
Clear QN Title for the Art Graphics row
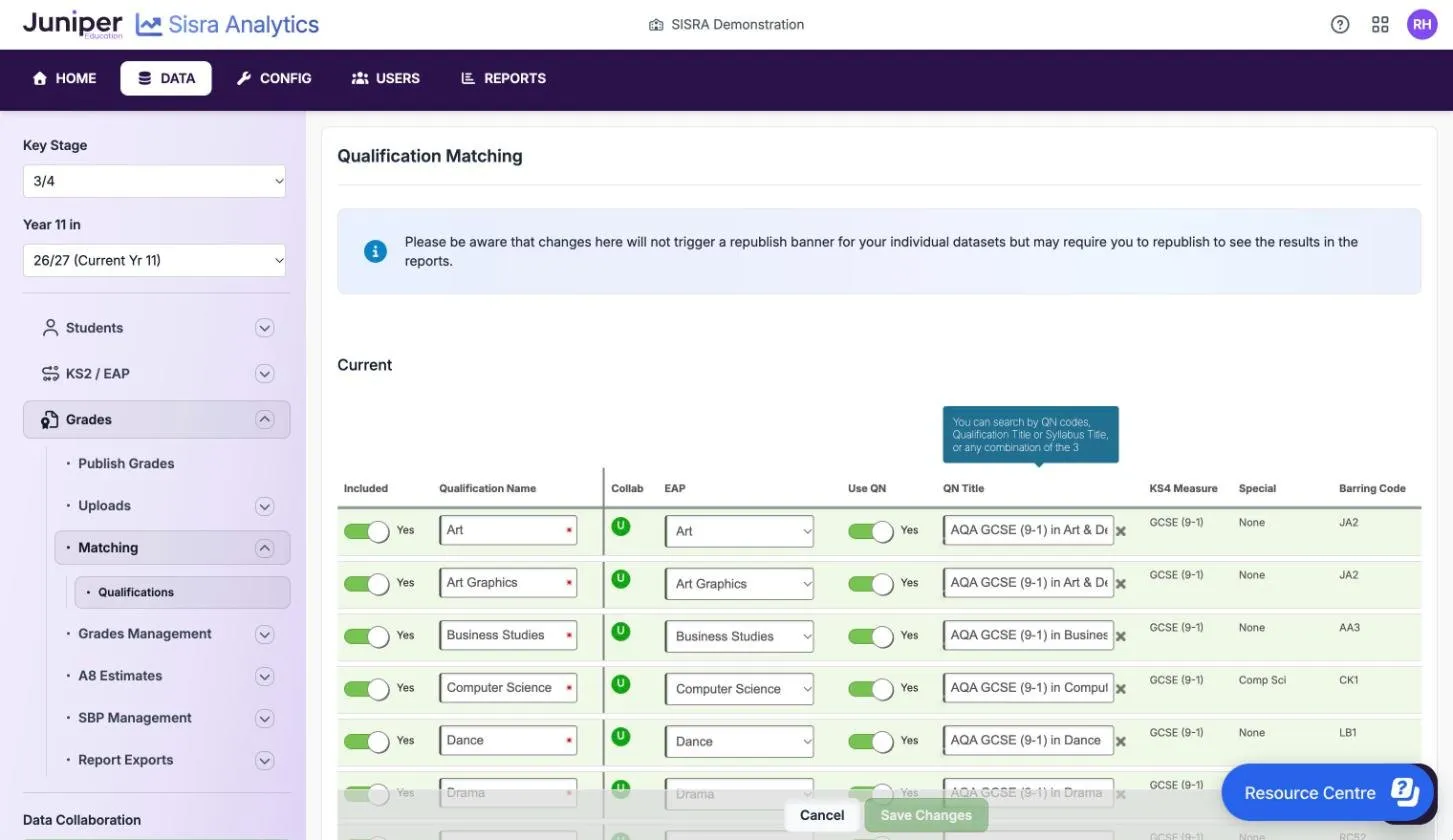coord(1121,583)
